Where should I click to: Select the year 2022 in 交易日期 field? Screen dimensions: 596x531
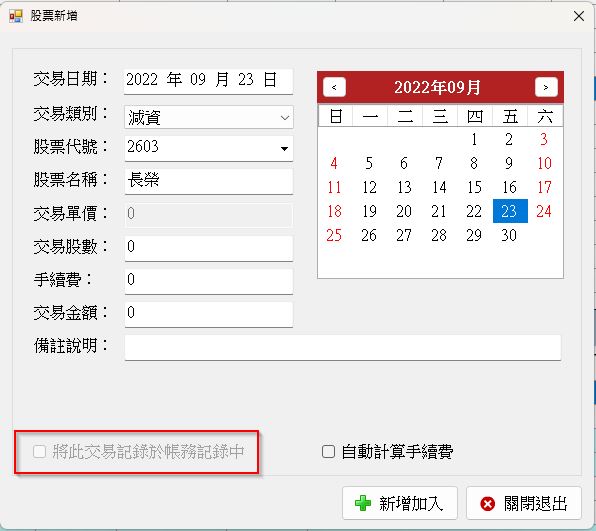(142, 80)
